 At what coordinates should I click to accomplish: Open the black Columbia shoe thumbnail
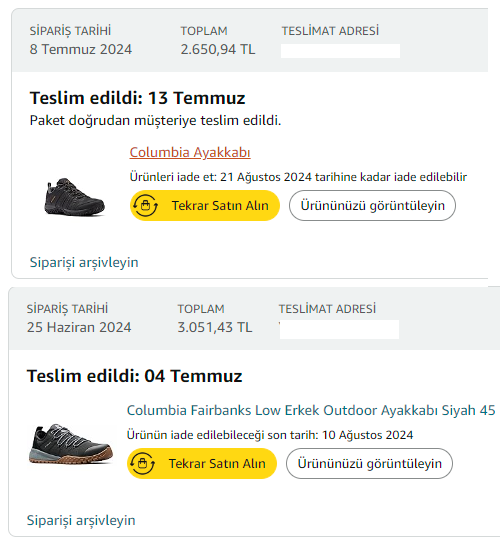74,197
